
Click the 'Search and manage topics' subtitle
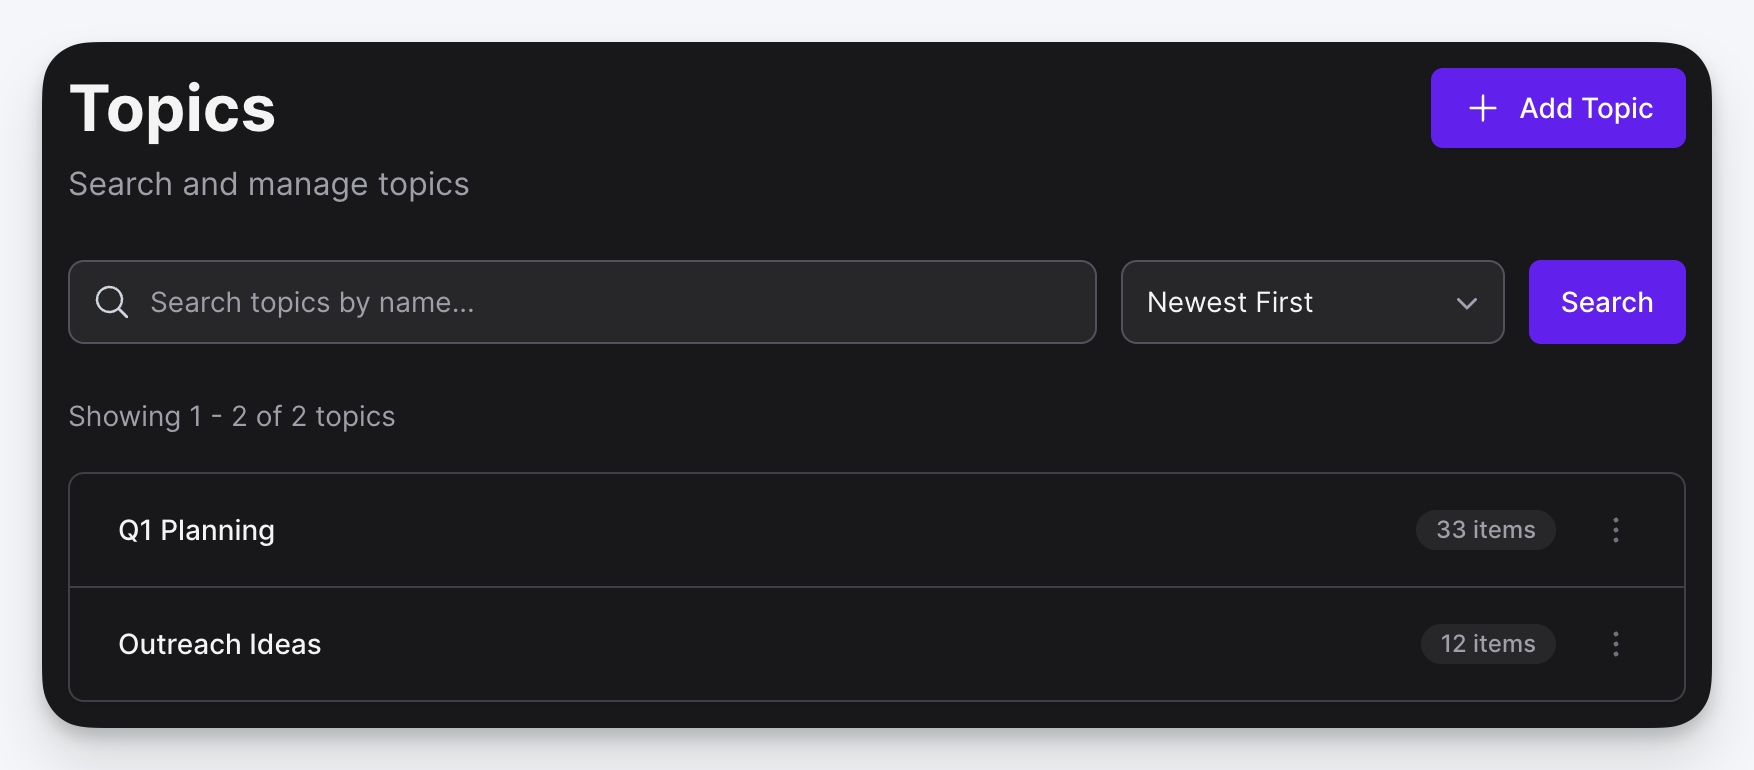pyautogui.click(x=269, y=184)
